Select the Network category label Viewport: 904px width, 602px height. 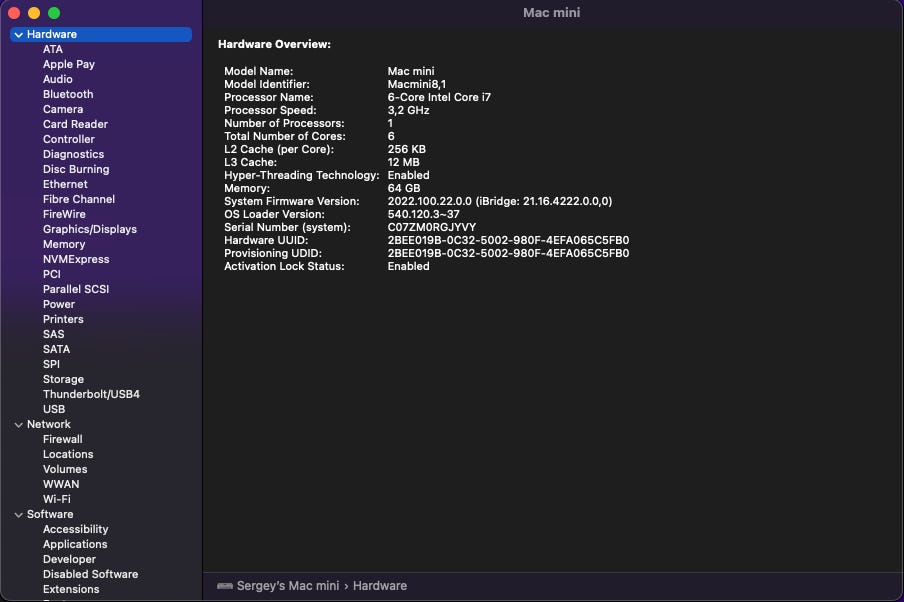point(49,424)
